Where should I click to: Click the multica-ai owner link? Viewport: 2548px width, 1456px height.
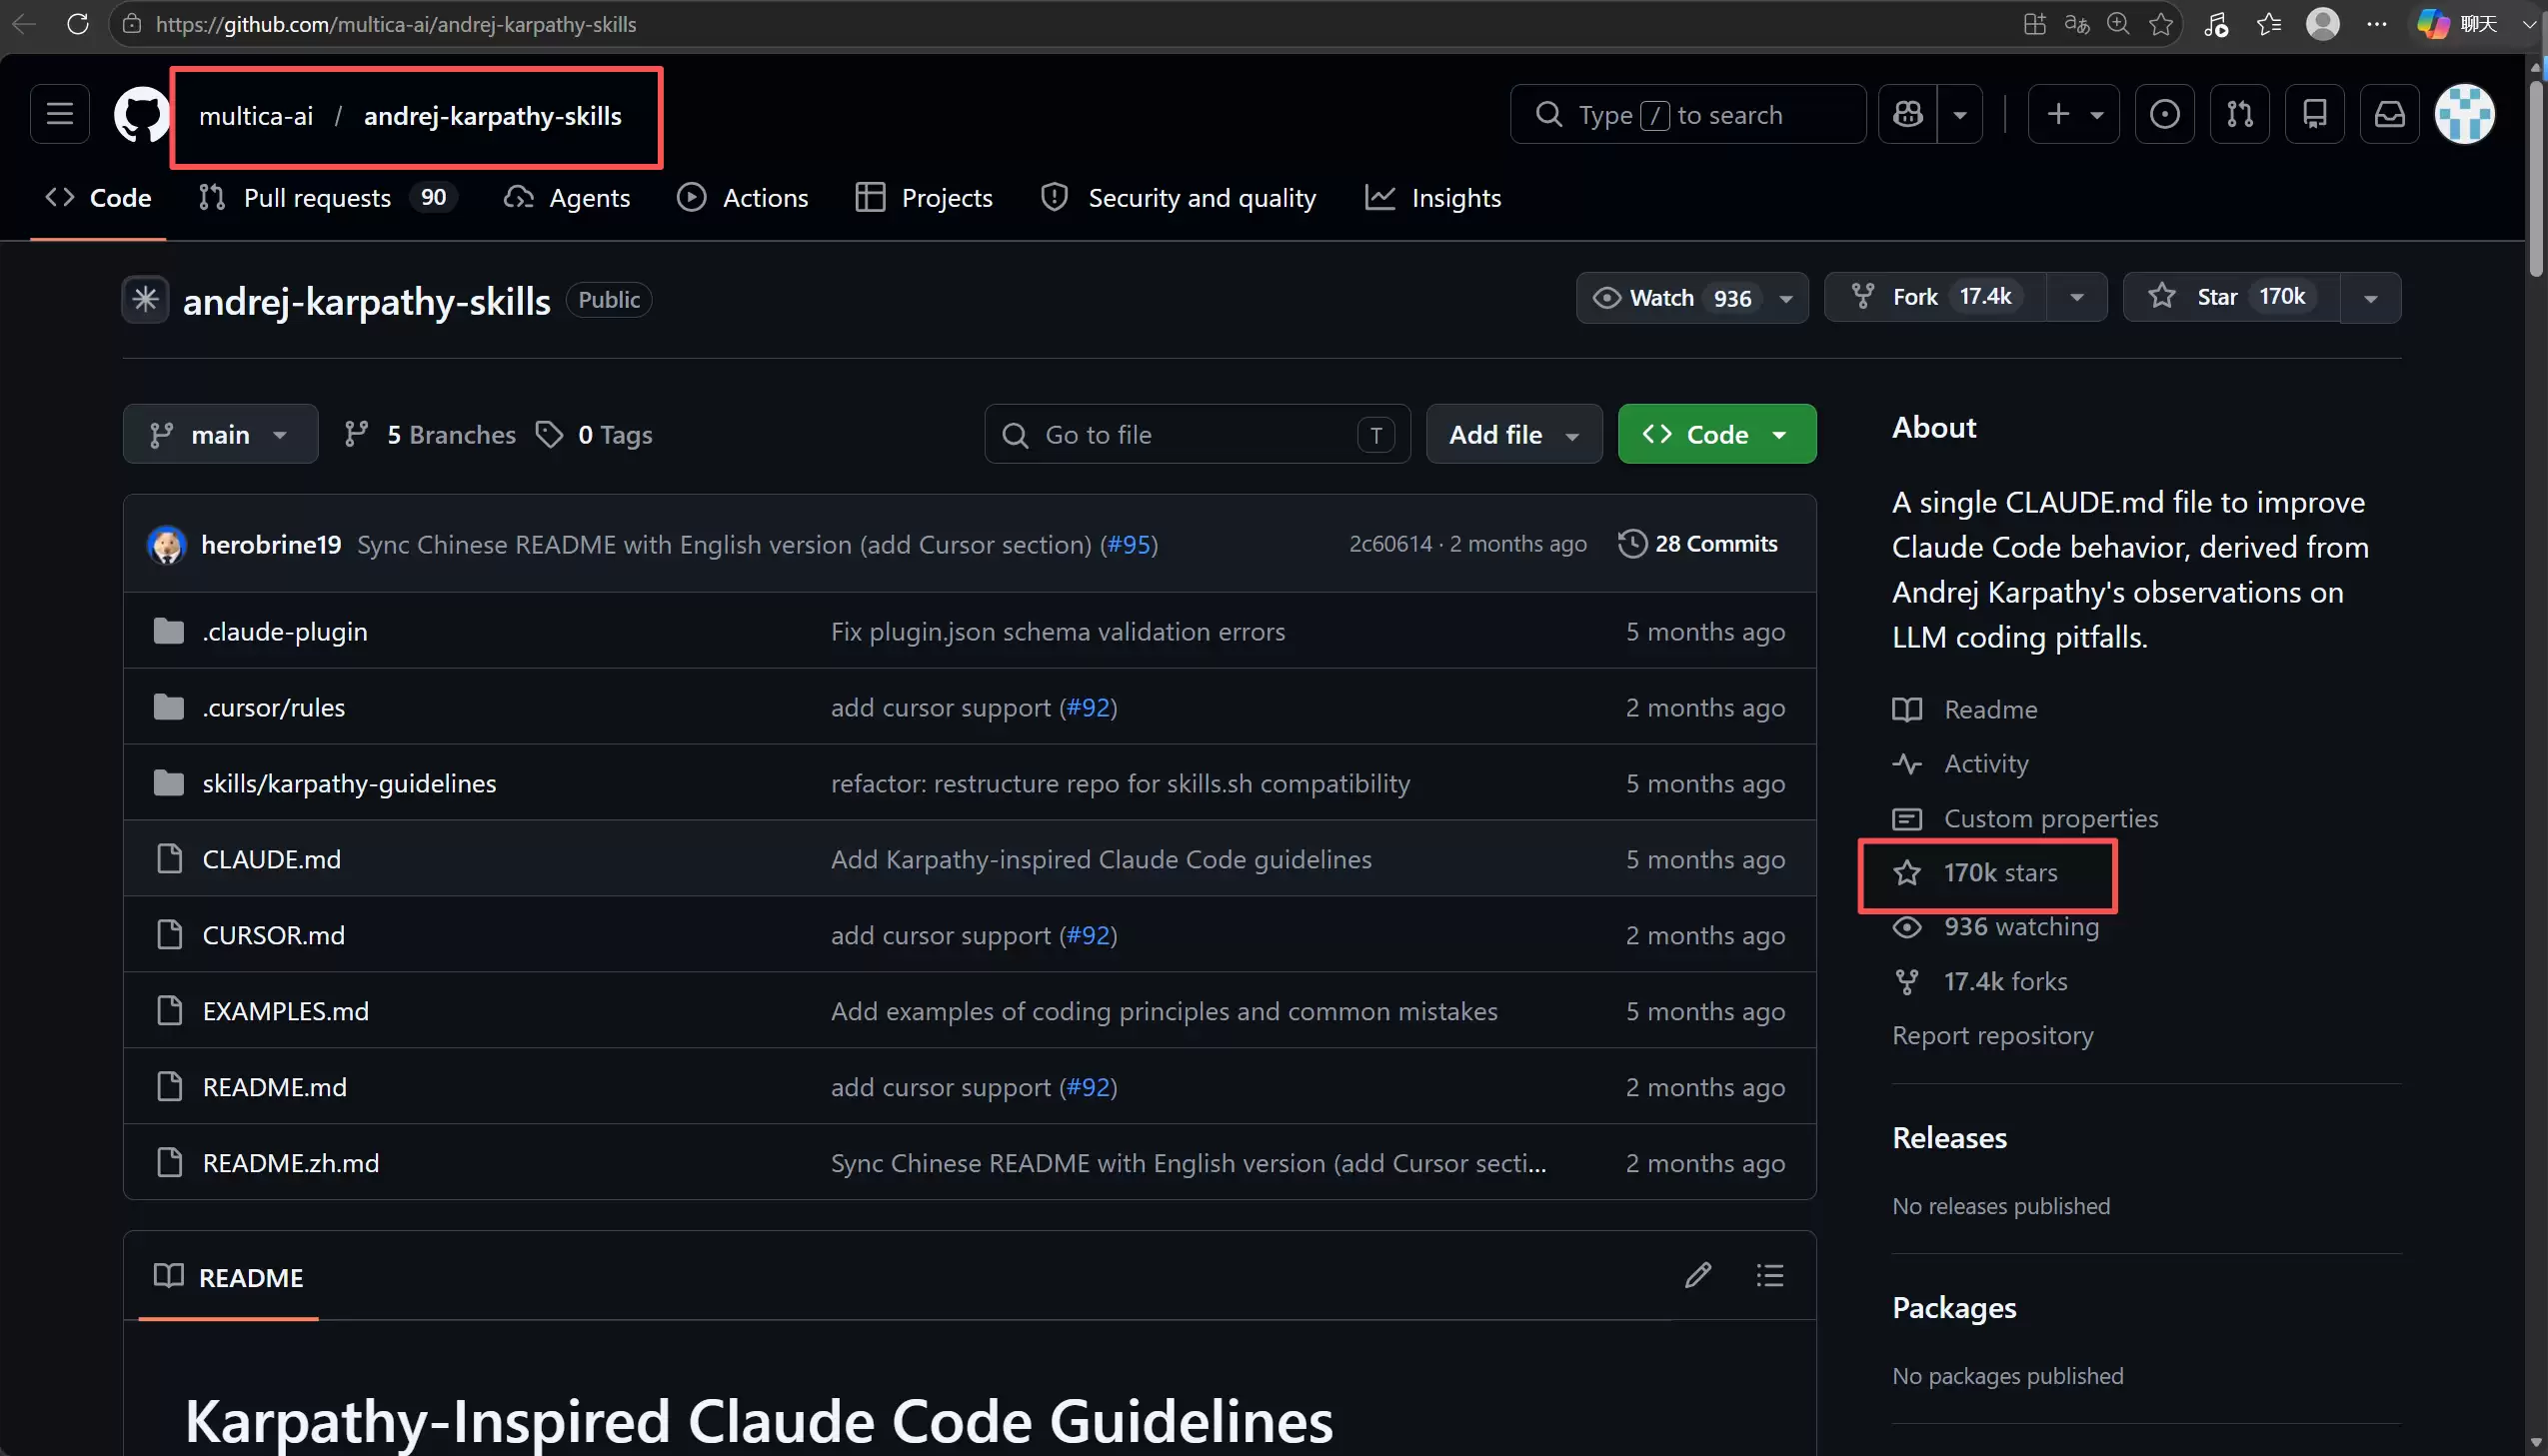click(x=256, y=116)
